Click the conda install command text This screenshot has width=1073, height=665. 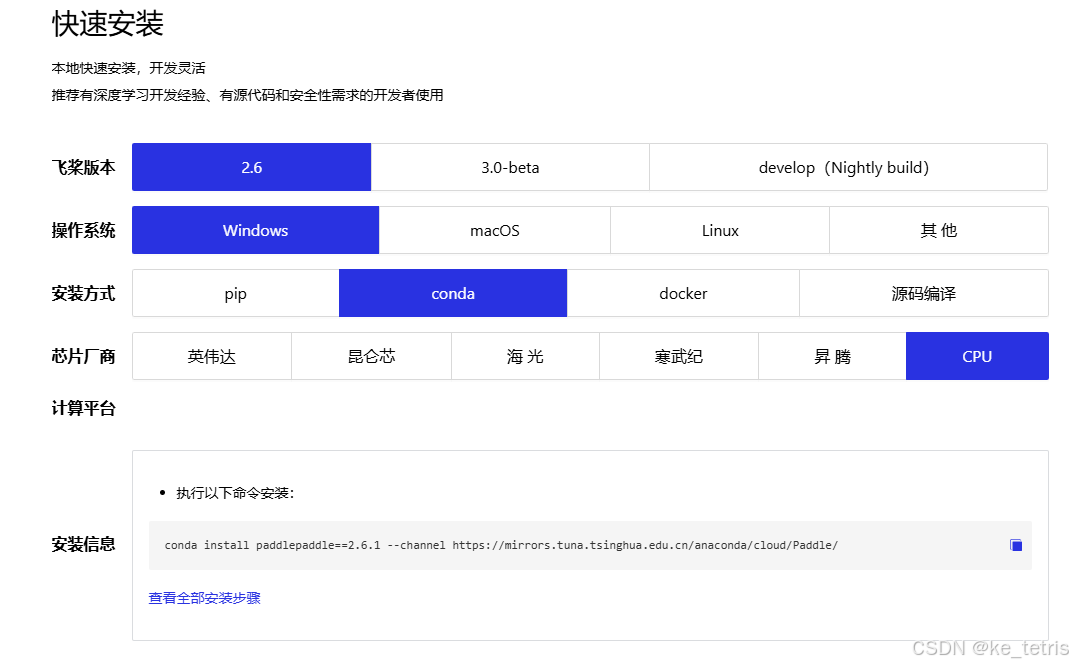pos(500,545)
